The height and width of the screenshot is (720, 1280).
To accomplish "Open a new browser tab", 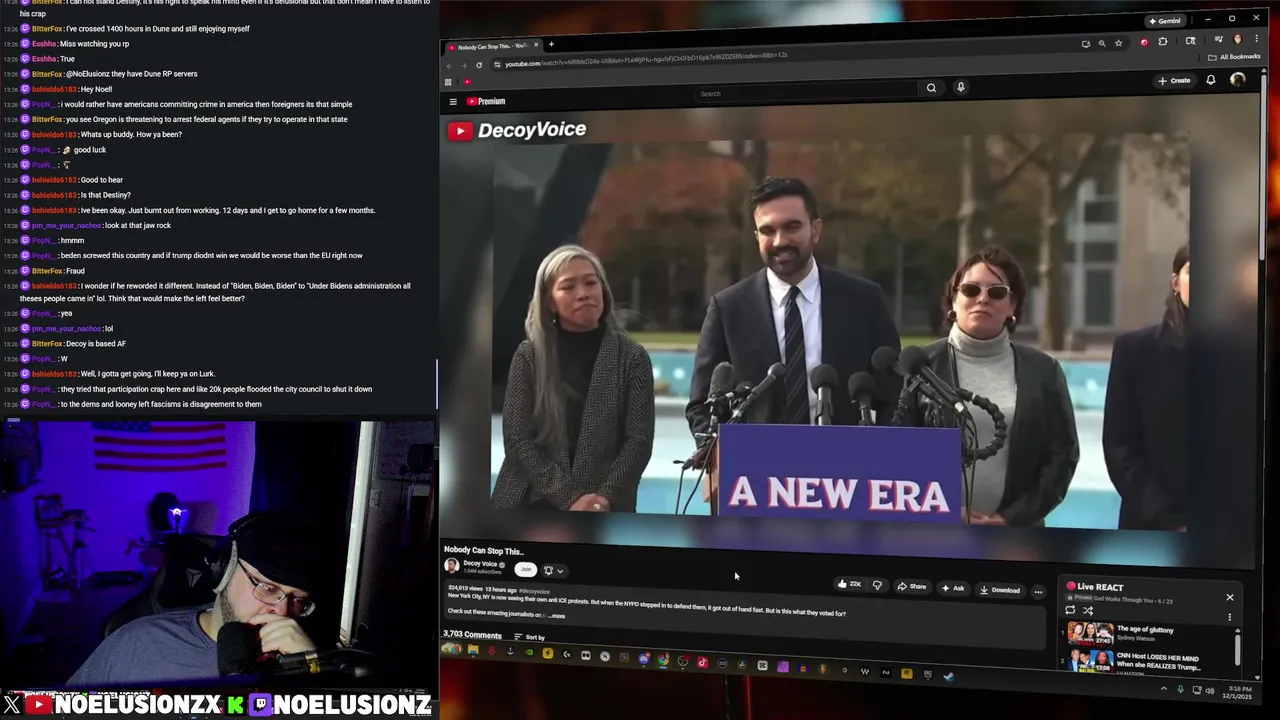I will click(x=551, y=44).
